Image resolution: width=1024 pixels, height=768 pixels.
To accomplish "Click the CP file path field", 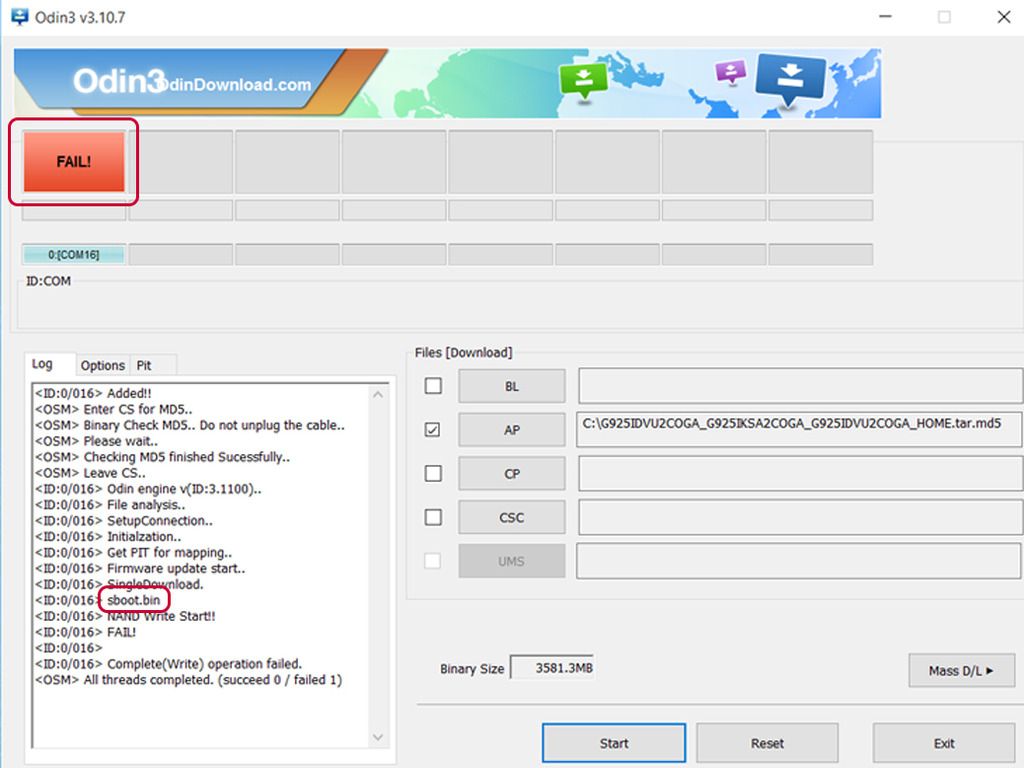I will click(x=800, y=473).
